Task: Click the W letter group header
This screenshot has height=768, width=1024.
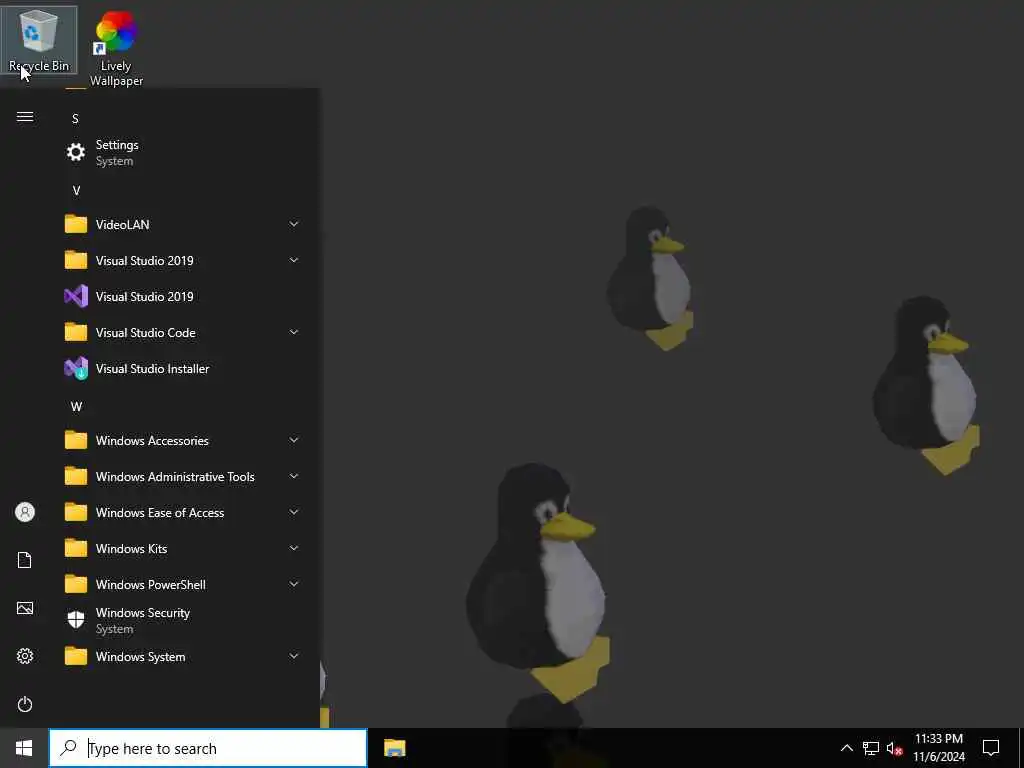Action: point(76,407)
